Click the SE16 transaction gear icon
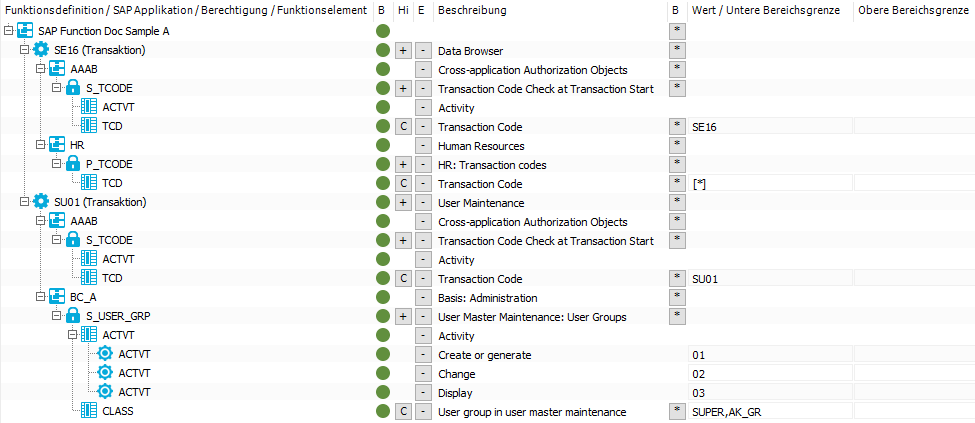The height and width of the screenshot is (423, 975). click(41, 50)
